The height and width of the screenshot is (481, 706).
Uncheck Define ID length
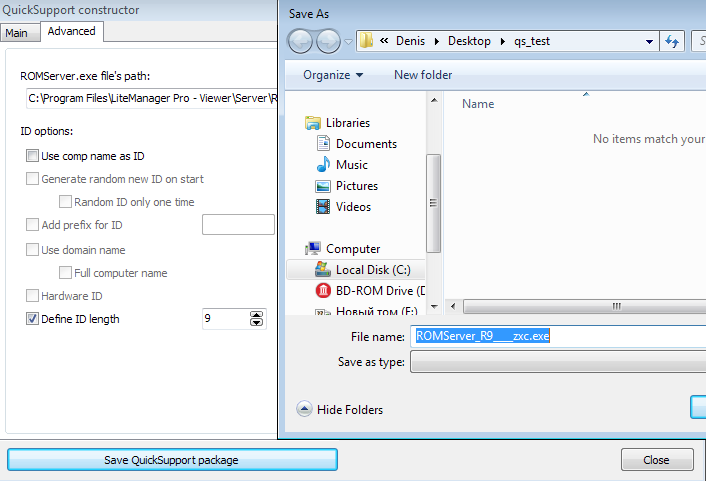pyautogui.click(x=32, y=319)
